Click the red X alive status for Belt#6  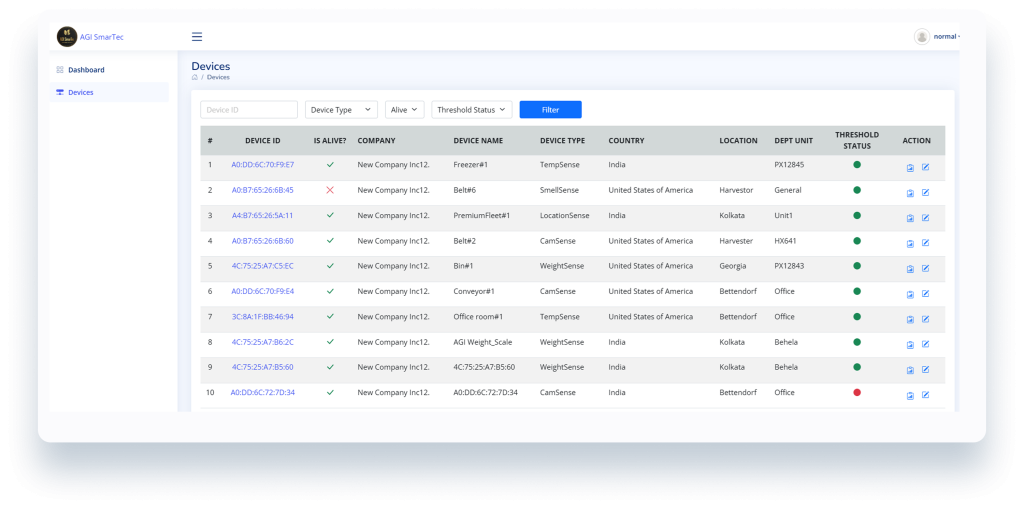point(330,190)
